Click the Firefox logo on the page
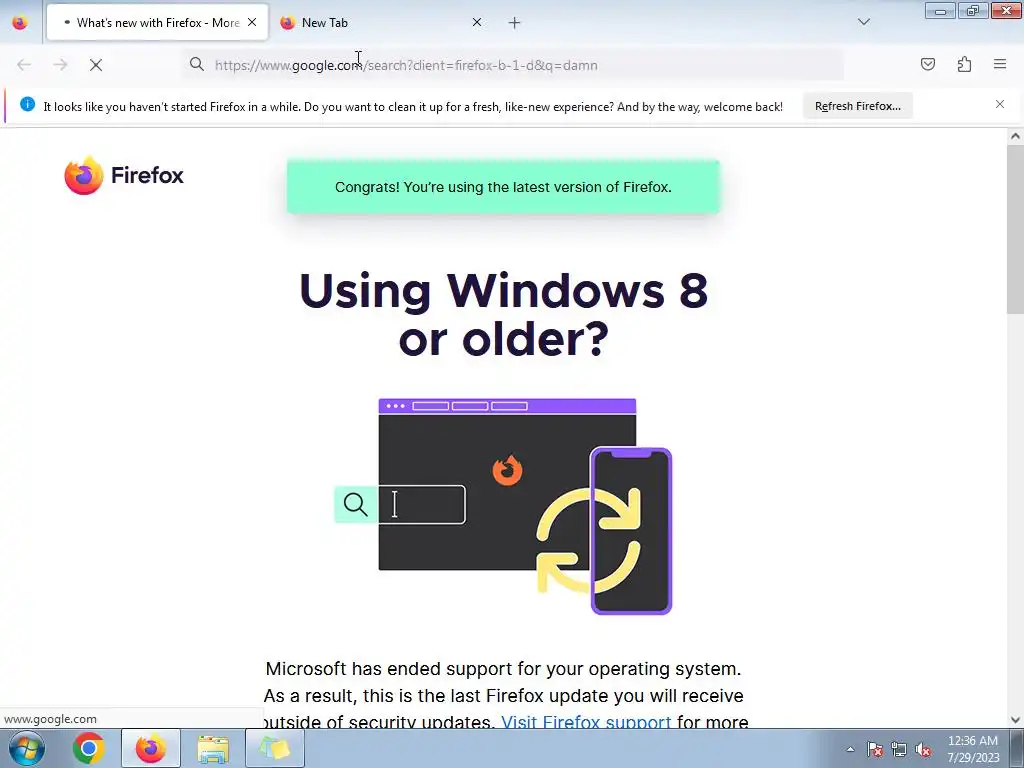Screen dimensions: 1024x768 [x=124, y=175]
